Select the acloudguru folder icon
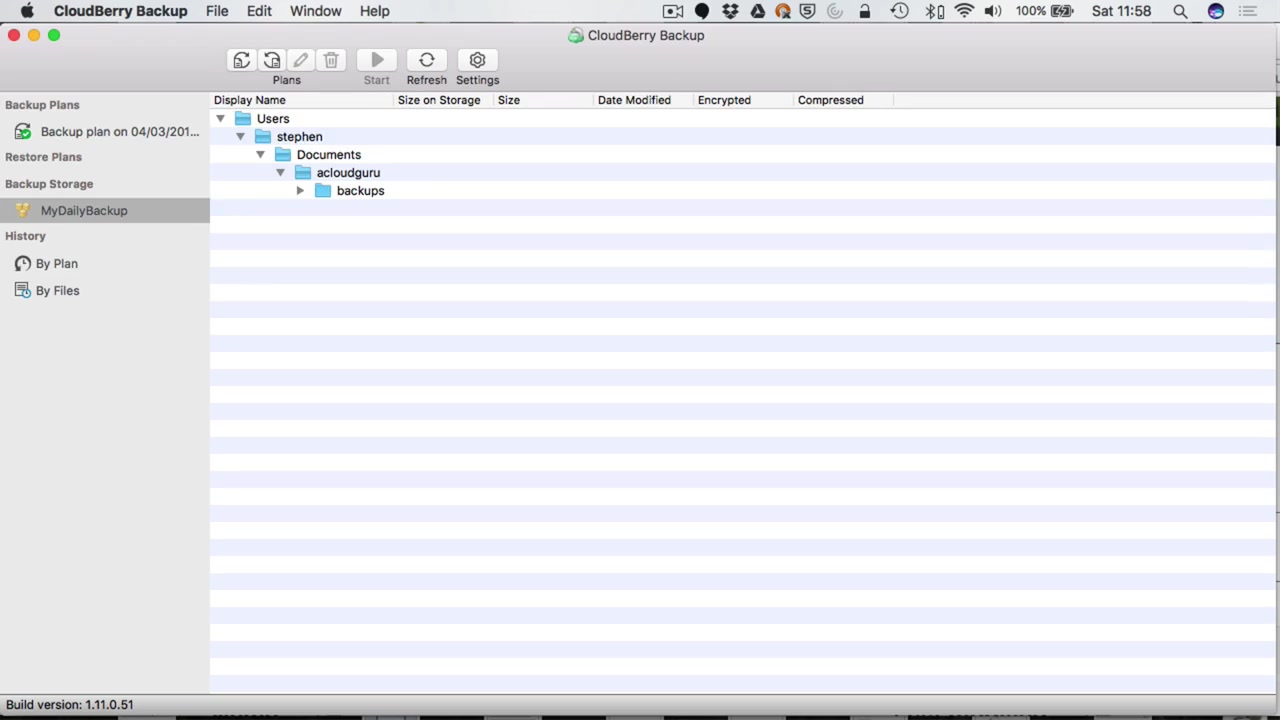The width and height of the screenshot is (1280, 720). (x=303, y=173)
